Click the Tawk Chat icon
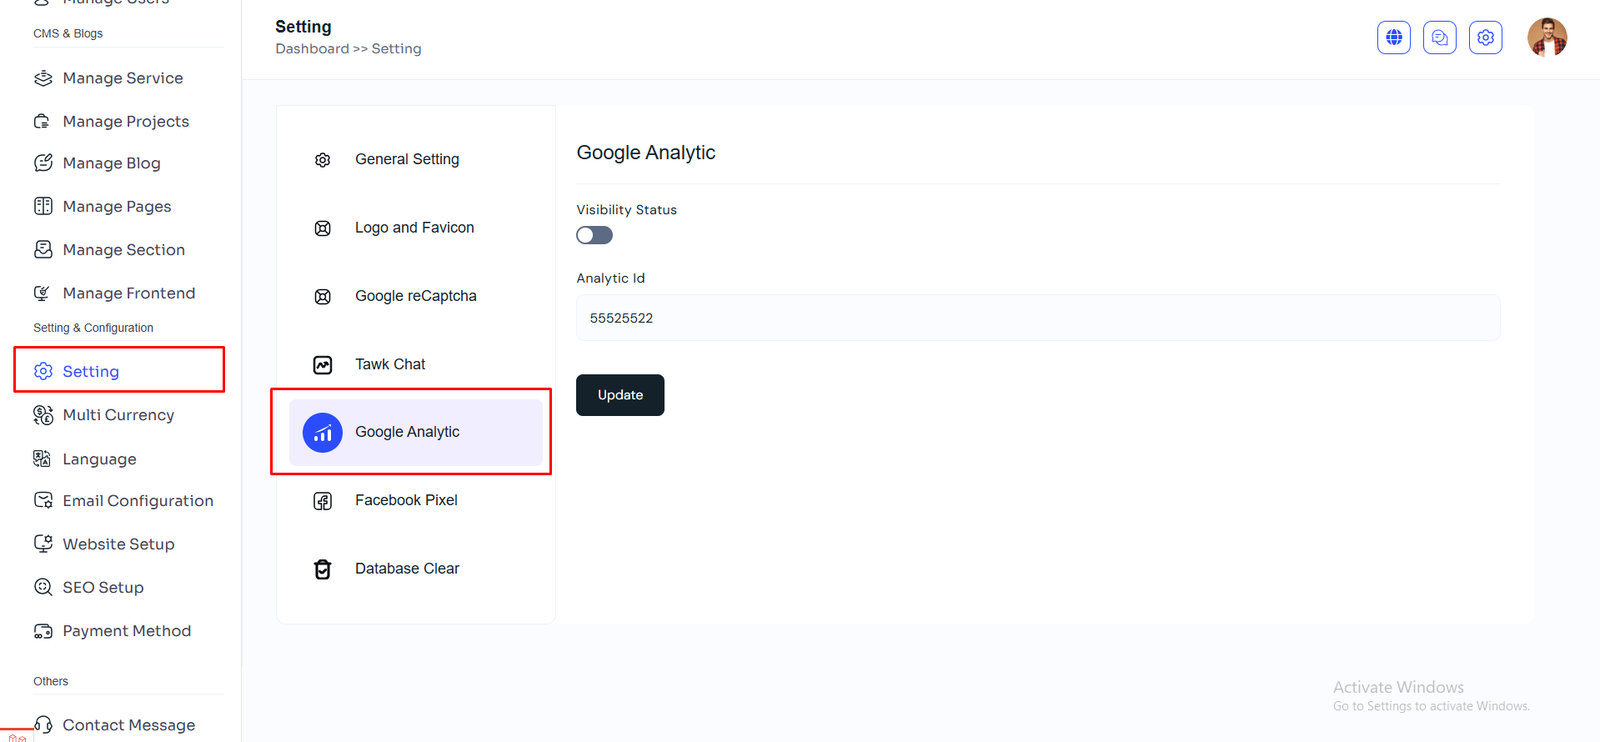Image resolution: width=1600 pixels, height=742 pixels. pyautogui.click(x=322, y=365)
